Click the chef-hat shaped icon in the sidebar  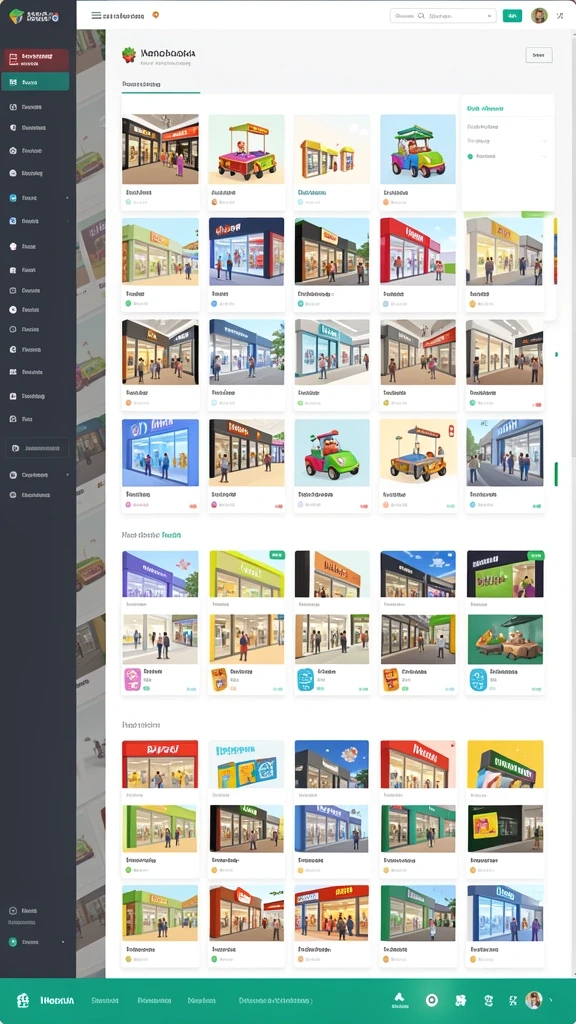13,247
